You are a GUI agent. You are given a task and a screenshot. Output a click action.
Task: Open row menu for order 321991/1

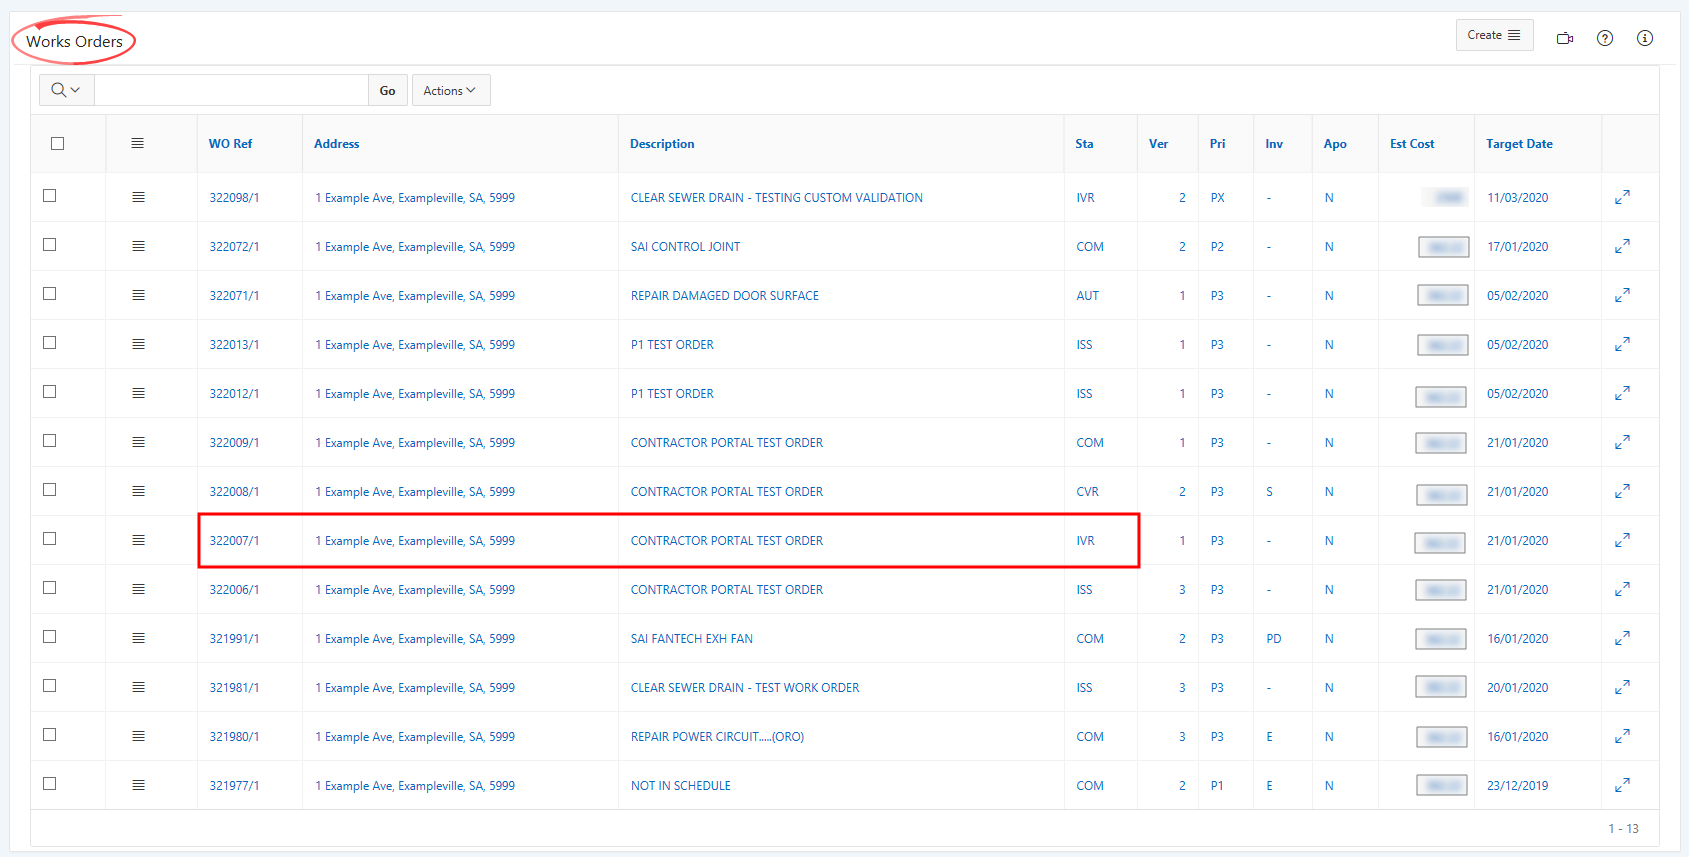pyautogui.click(x=138, y=638)
